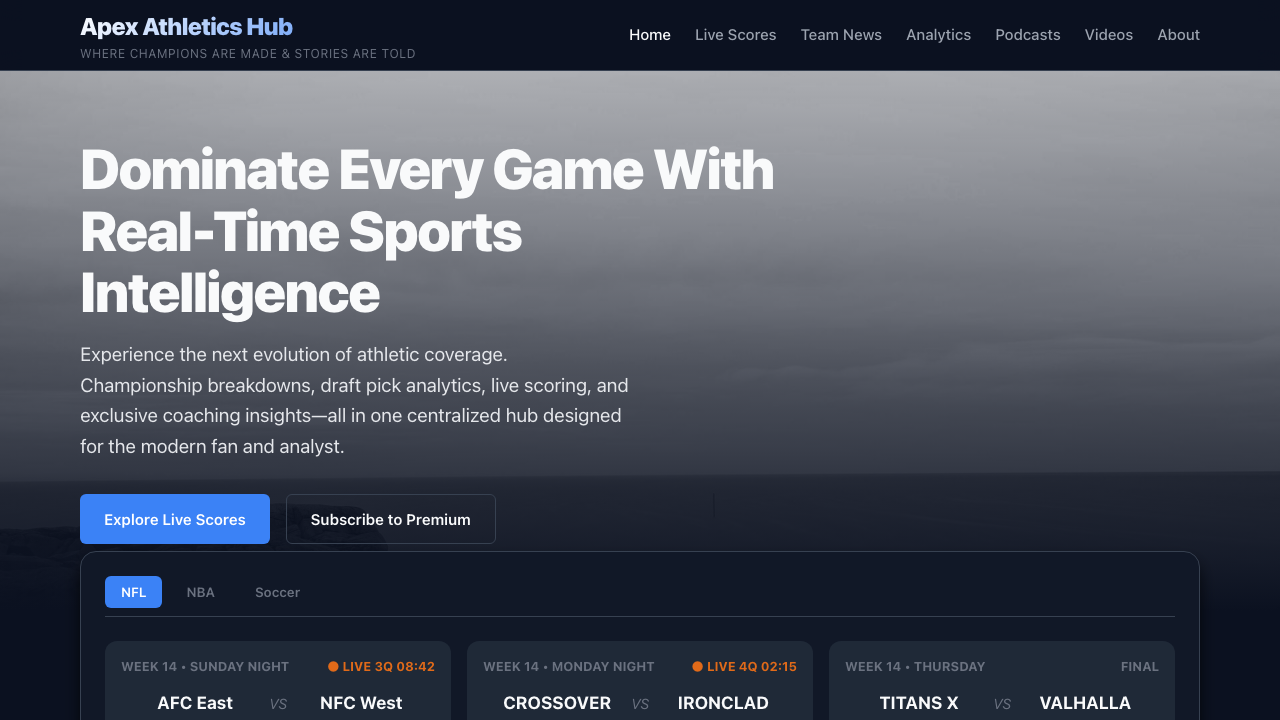Open the Home nav link
The height and width of the screenshot is (720, 1280).
[650, 35]
